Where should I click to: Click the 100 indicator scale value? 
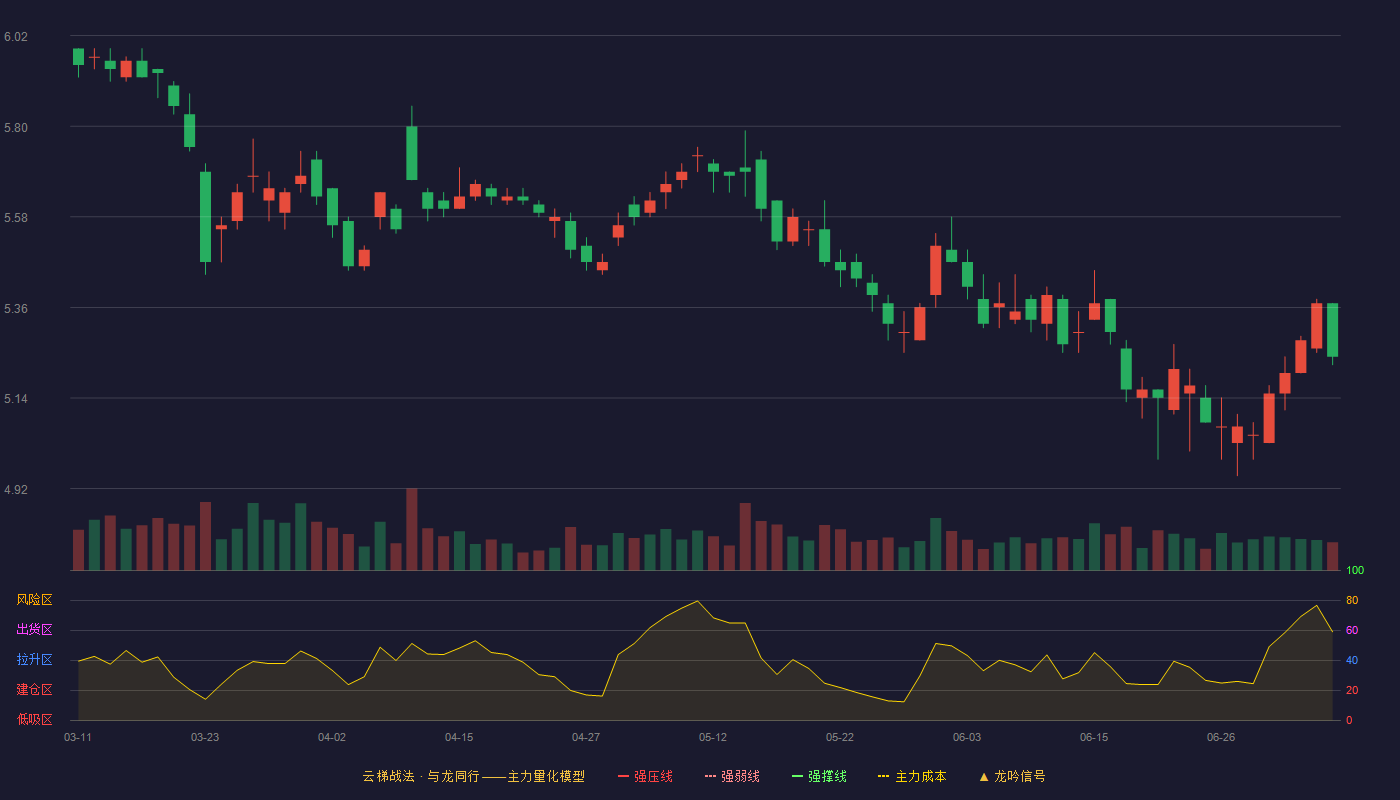(1355, 571)
